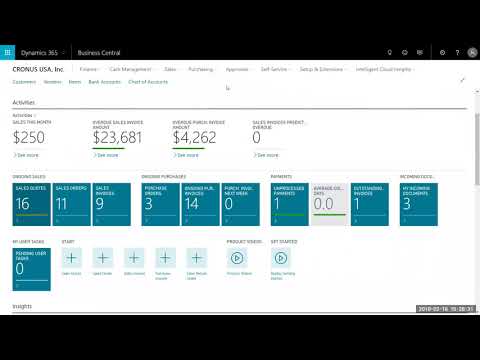
Task: Open the chat message icon in header
Action: 420,52
